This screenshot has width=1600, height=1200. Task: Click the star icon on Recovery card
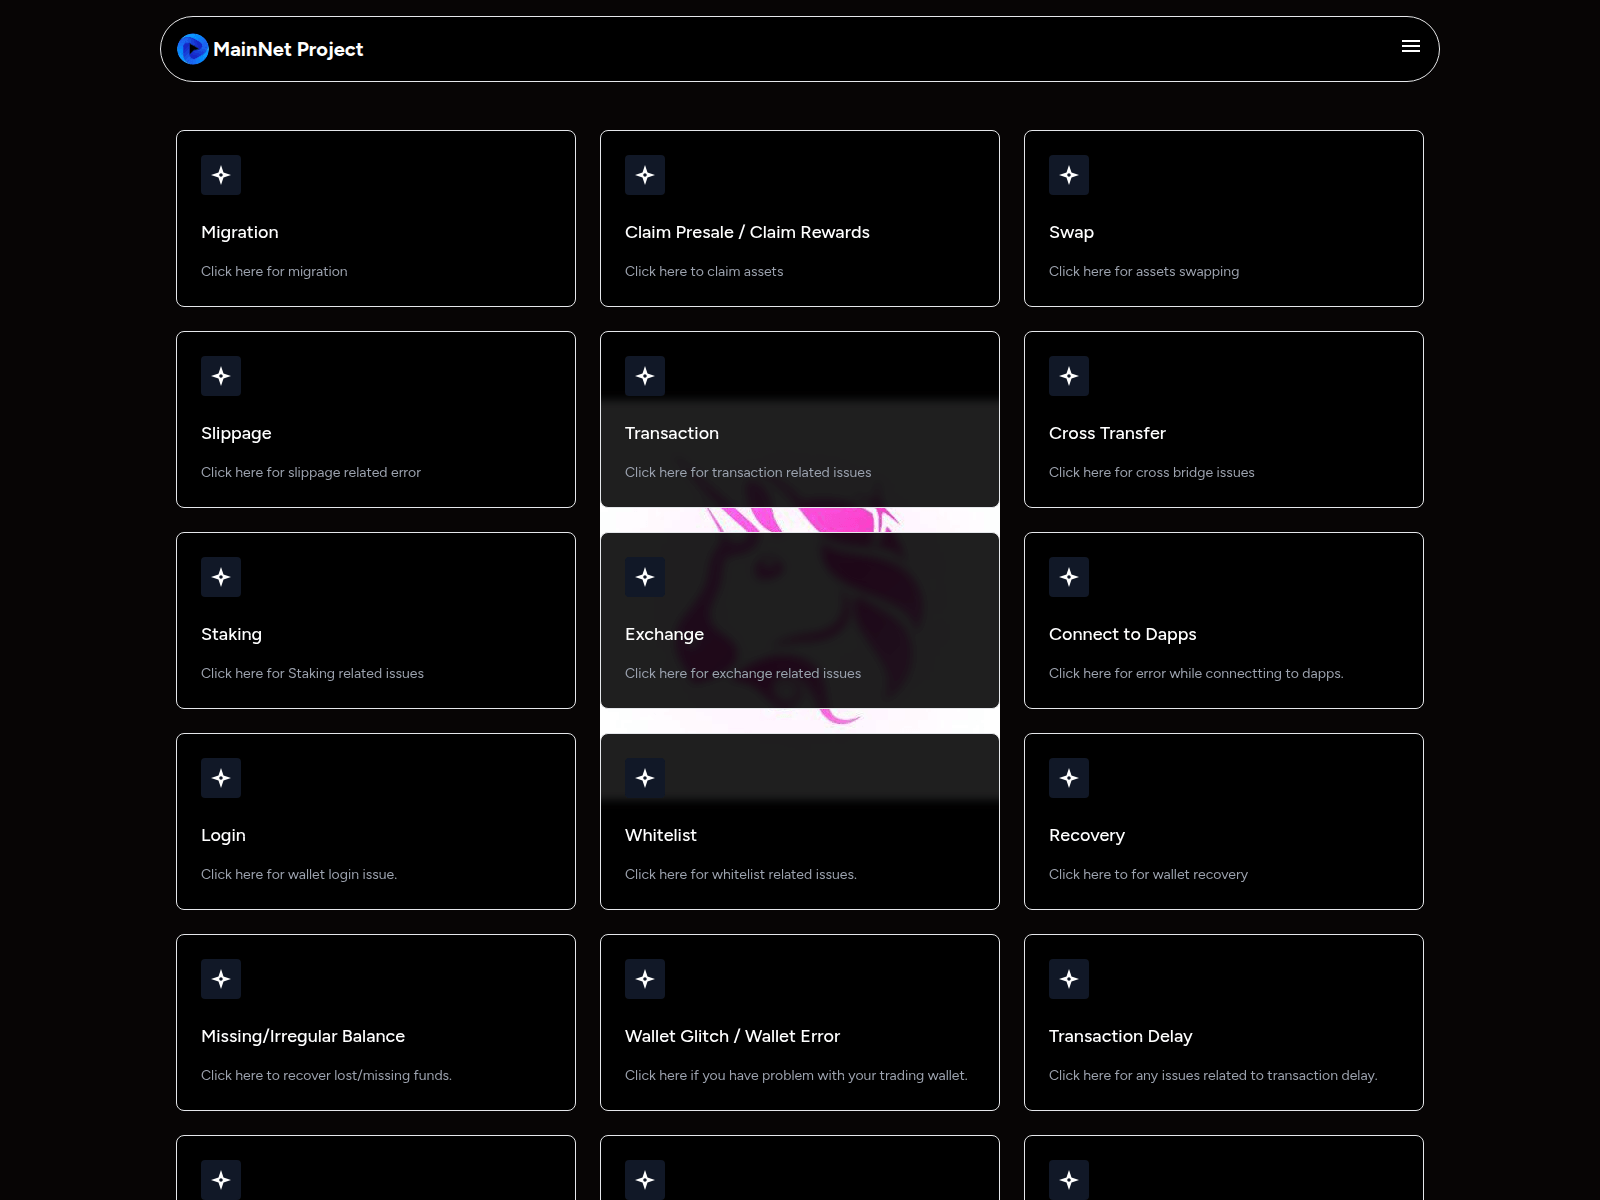tap(1069, 778)
